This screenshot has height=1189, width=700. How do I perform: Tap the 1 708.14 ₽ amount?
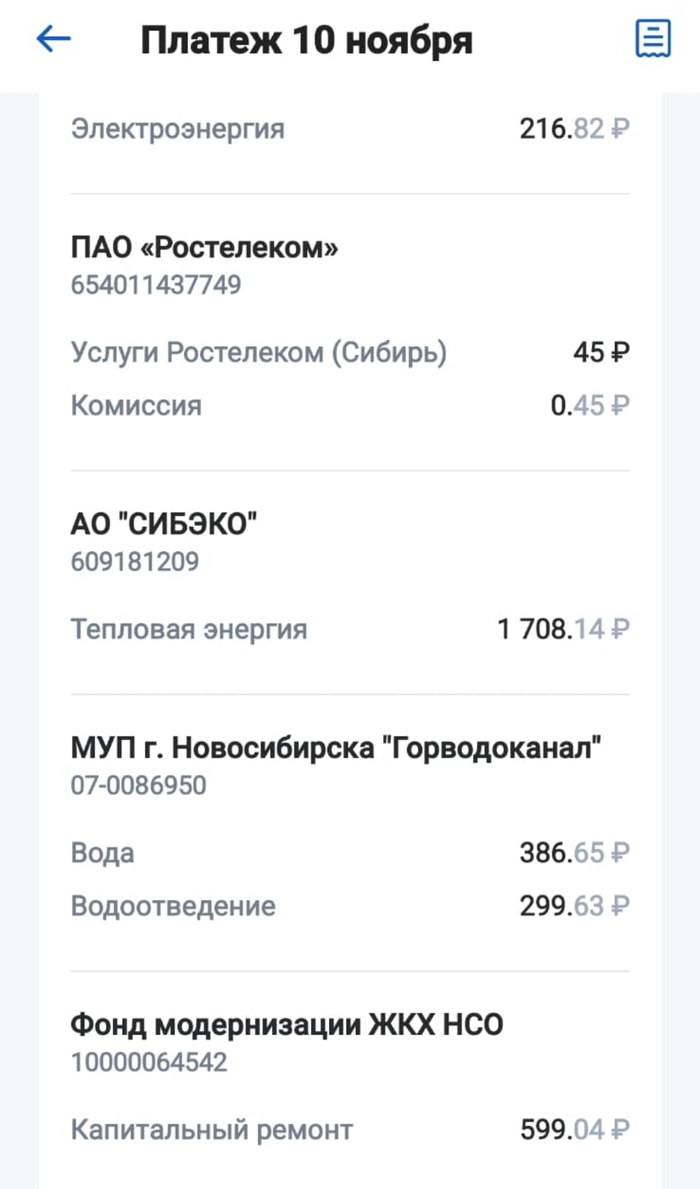tap(563, 630)
